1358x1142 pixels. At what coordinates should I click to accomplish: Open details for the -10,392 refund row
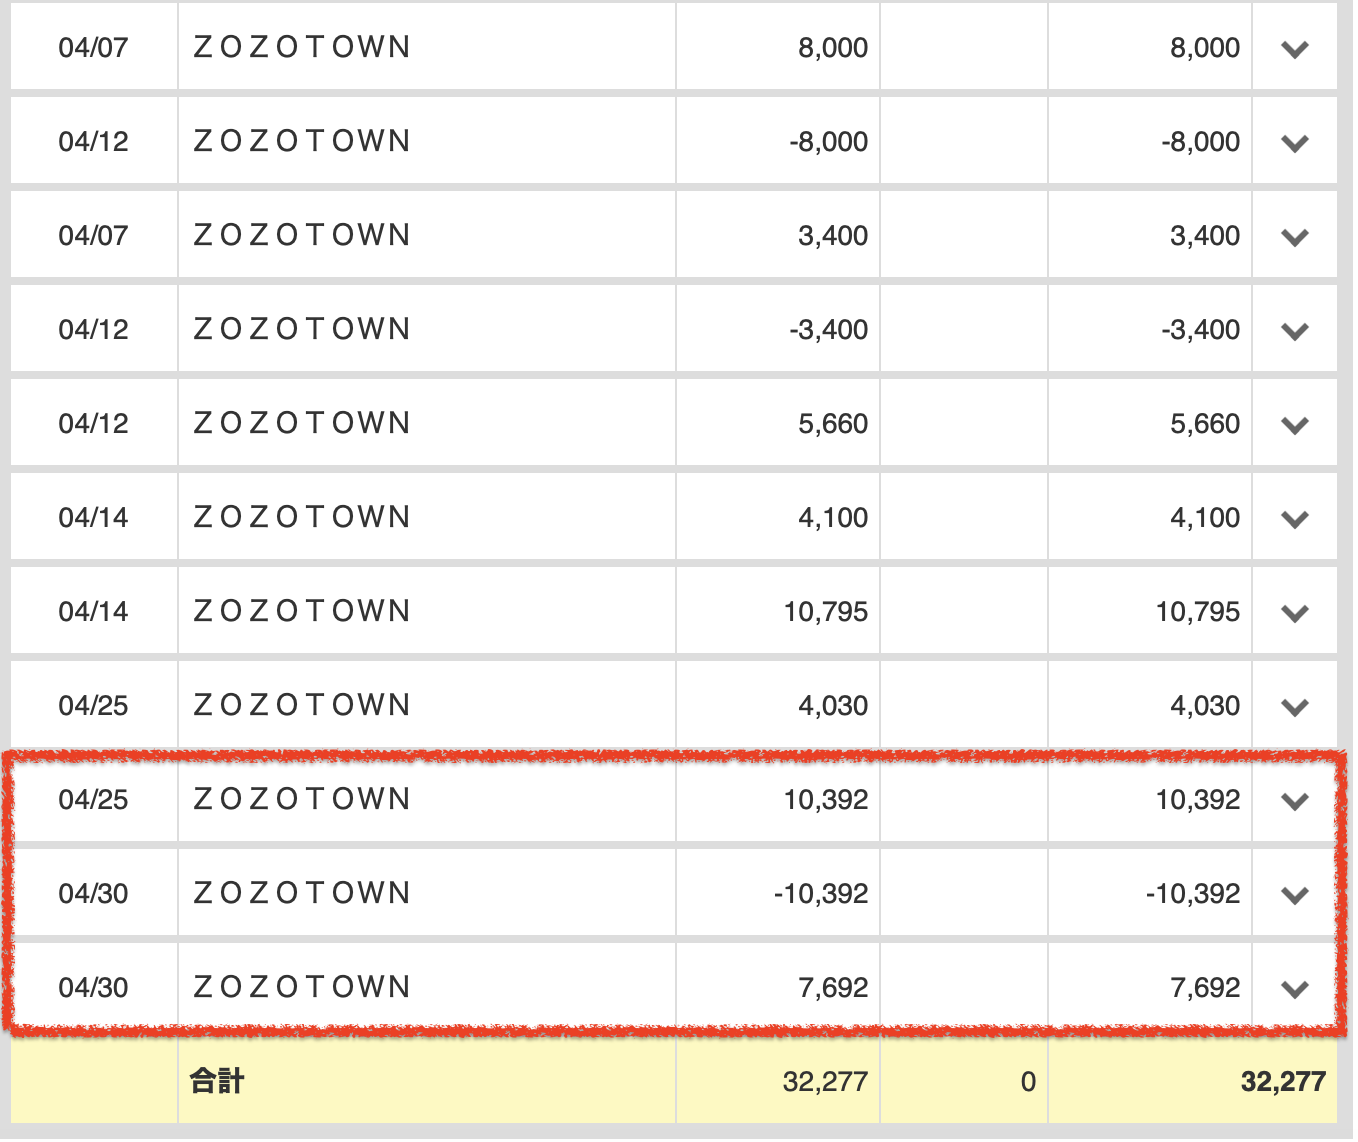click(x=1295, y=895)
